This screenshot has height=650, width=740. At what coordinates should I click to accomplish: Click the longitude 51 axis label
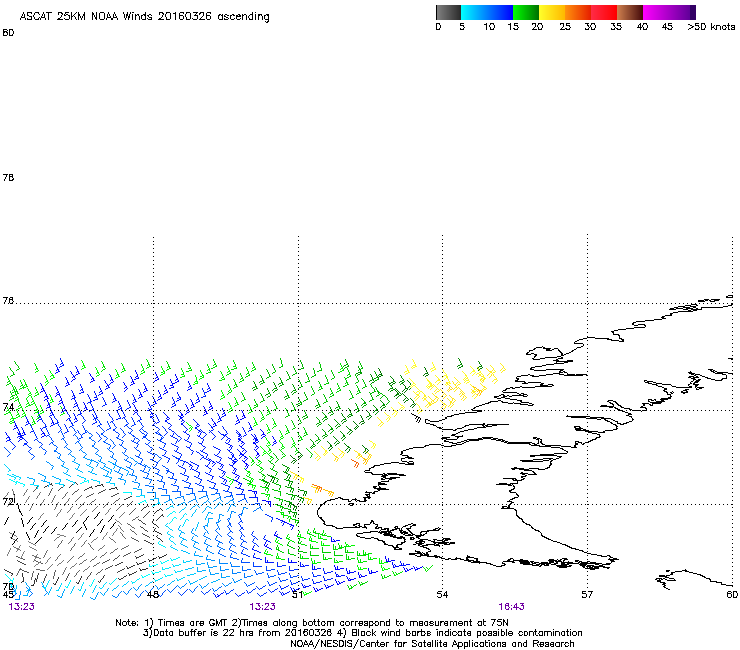click(x=297, y=594)
